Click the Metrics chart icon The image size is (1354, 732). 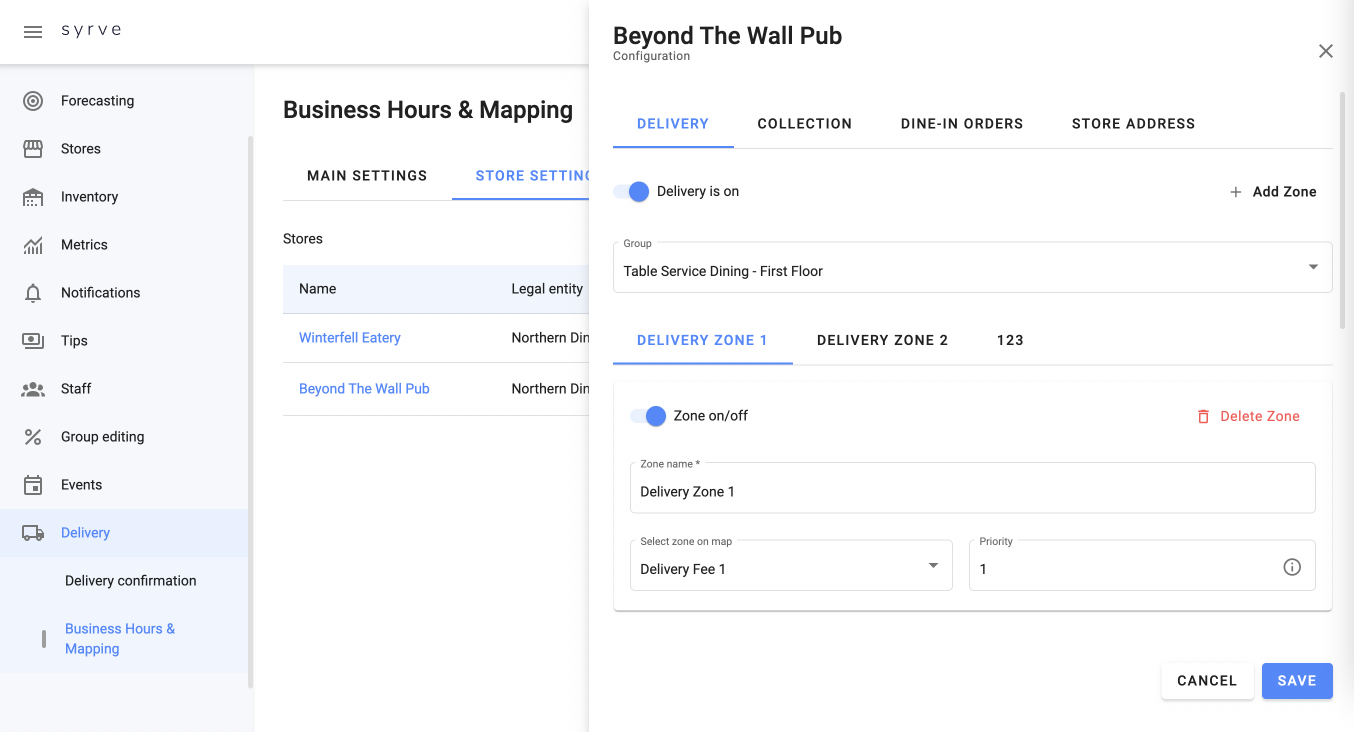[x=33, y=245]
